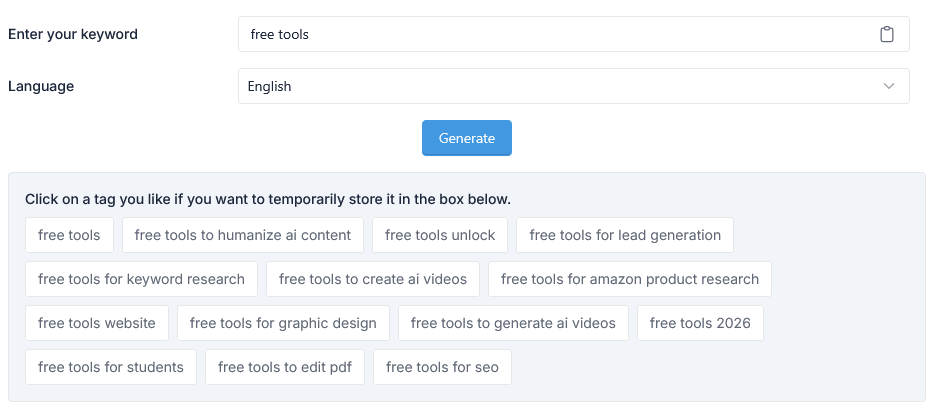This screenshot has width=933, height=409.
Task: Store the 'free tools for seo' tag
Action: click(442, 367)
